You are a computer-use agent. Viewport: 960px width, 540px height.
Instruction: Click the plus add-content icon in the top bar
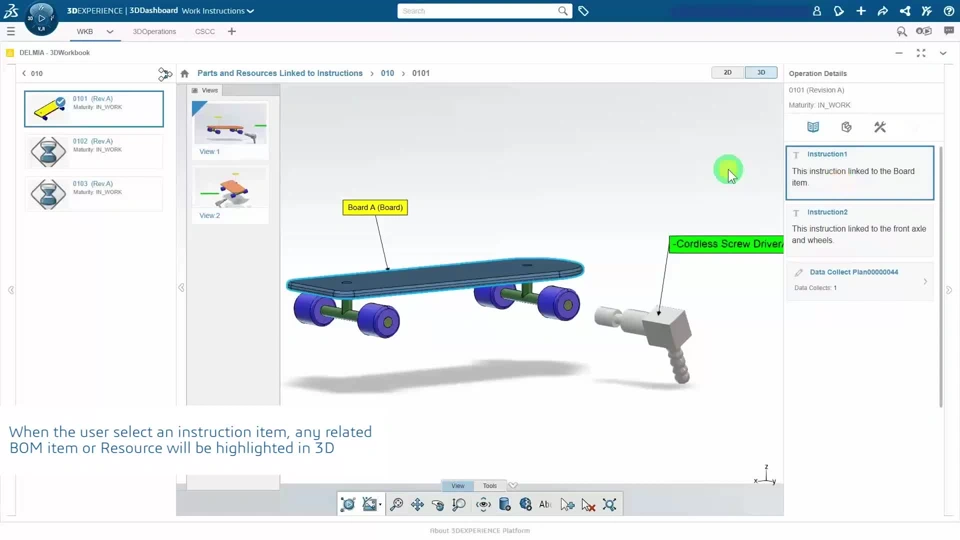(x=861, y=11)
